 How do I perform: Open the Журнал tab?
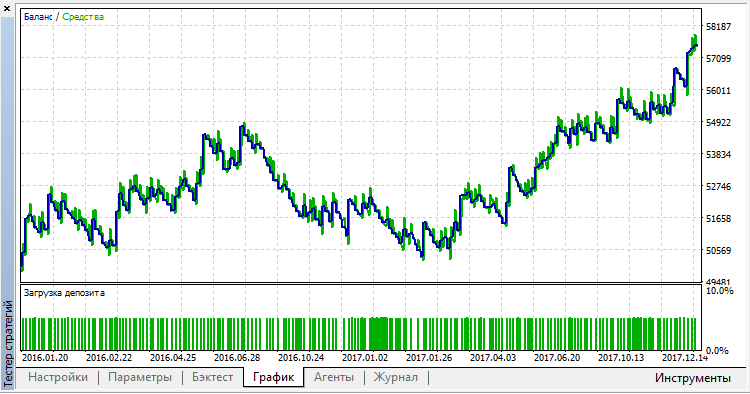[x=396, y=377]
